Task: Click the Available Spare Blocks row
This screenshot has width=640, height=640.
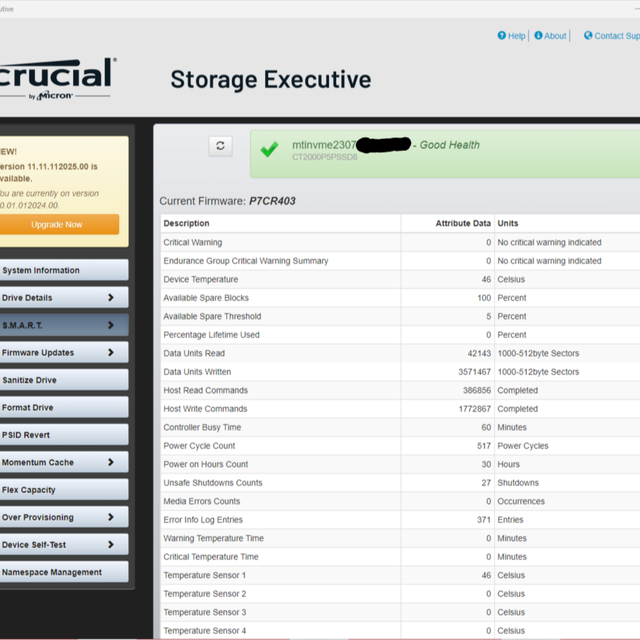Action: pyautogui.click(x=400, y=298)
